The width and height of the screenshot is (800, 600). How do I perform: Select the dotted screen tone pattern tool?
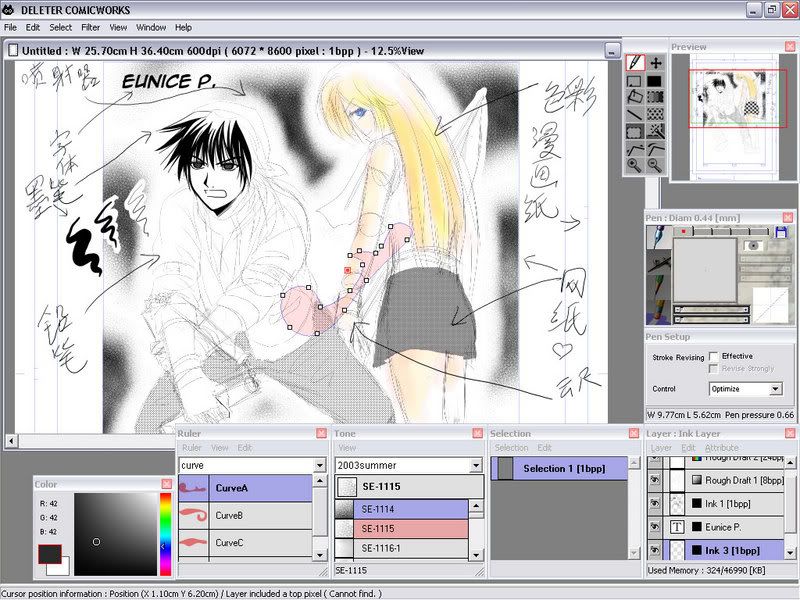(x=656, y=114)
